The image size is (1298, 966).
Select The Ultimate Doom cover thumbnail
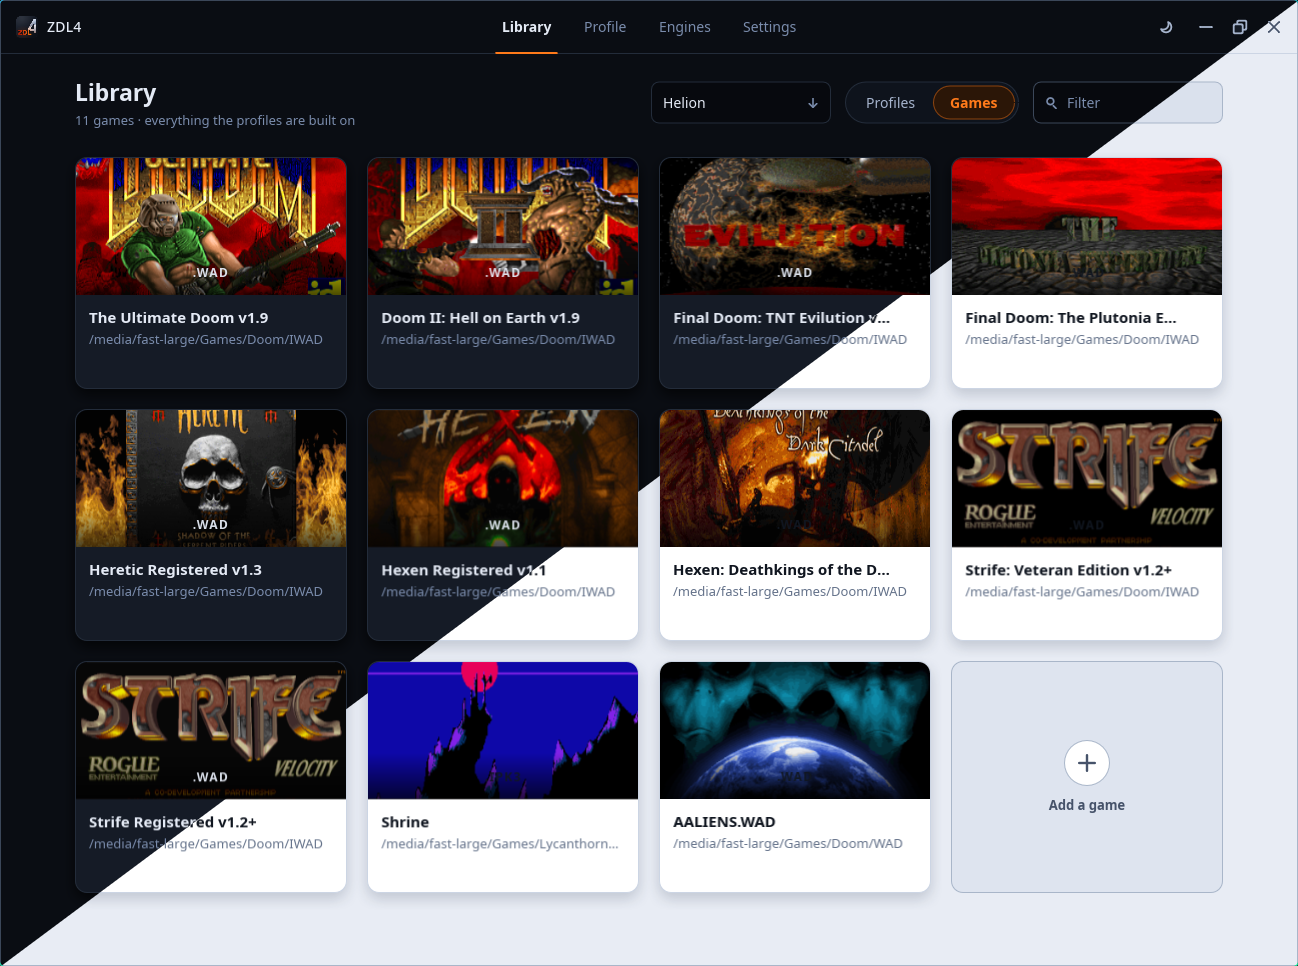point(211,226)
